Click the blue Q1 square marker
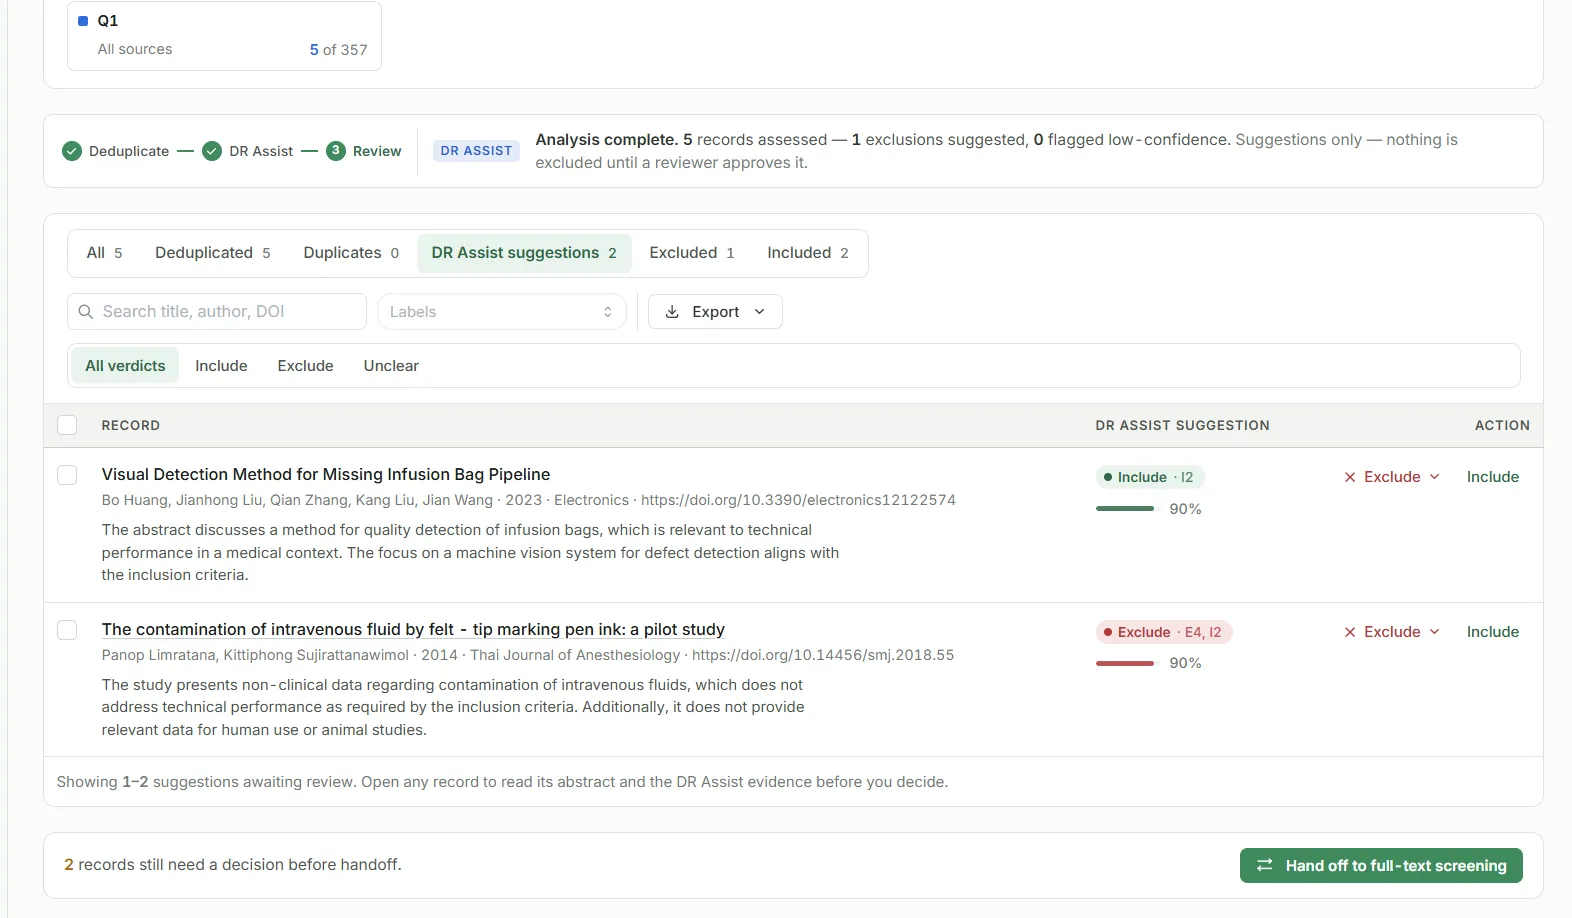Viewport: 1572px width, 918px height. [83, 21]
